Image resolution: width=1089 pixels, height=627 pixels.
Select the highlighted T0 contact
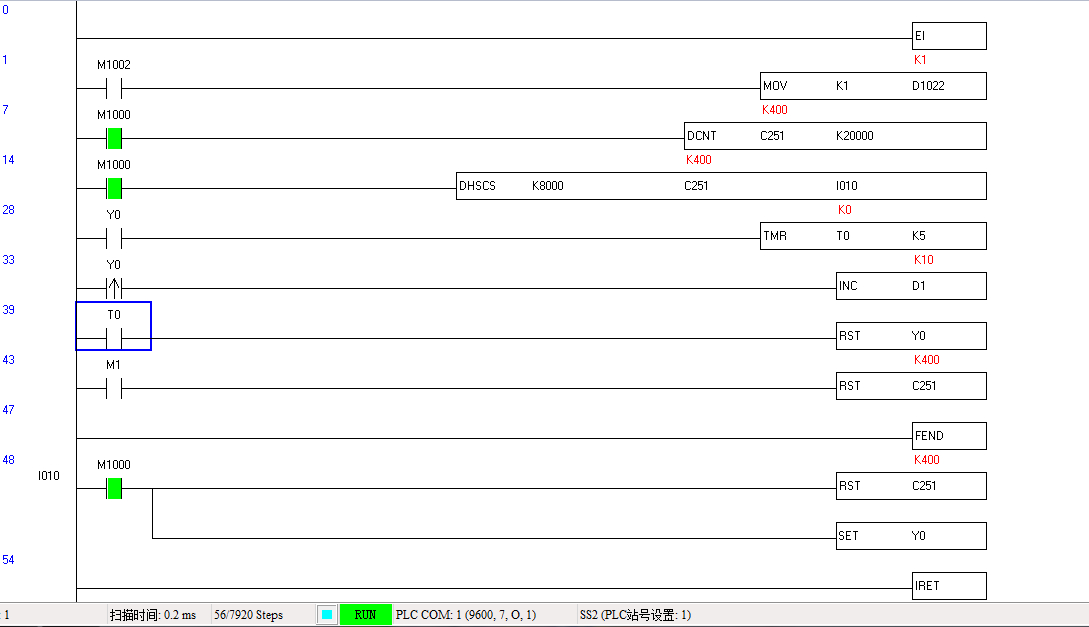tap(113, 337)
